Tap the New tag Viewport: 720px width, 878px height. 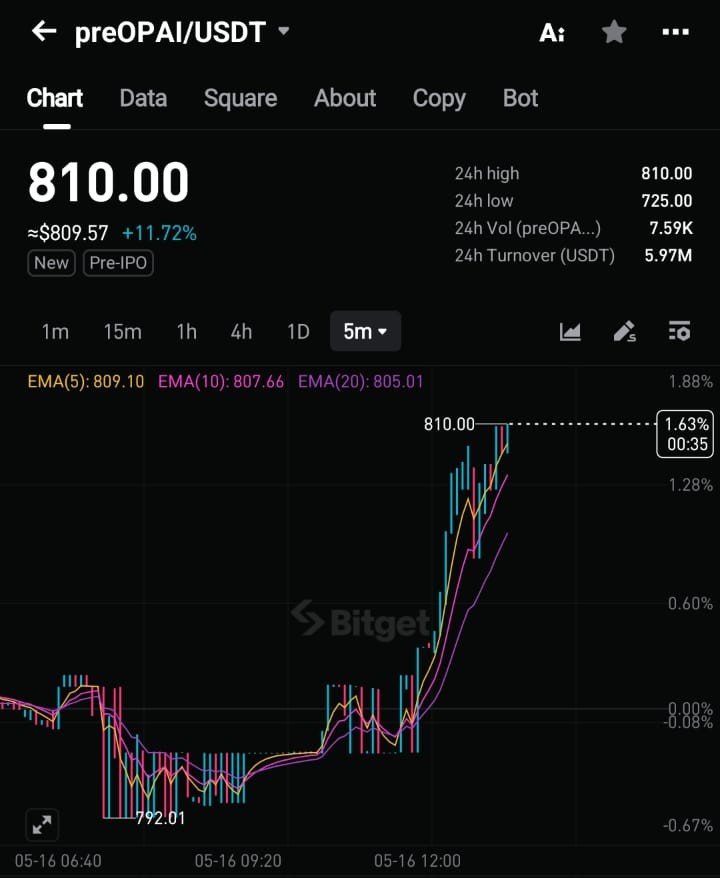[52, 263]
